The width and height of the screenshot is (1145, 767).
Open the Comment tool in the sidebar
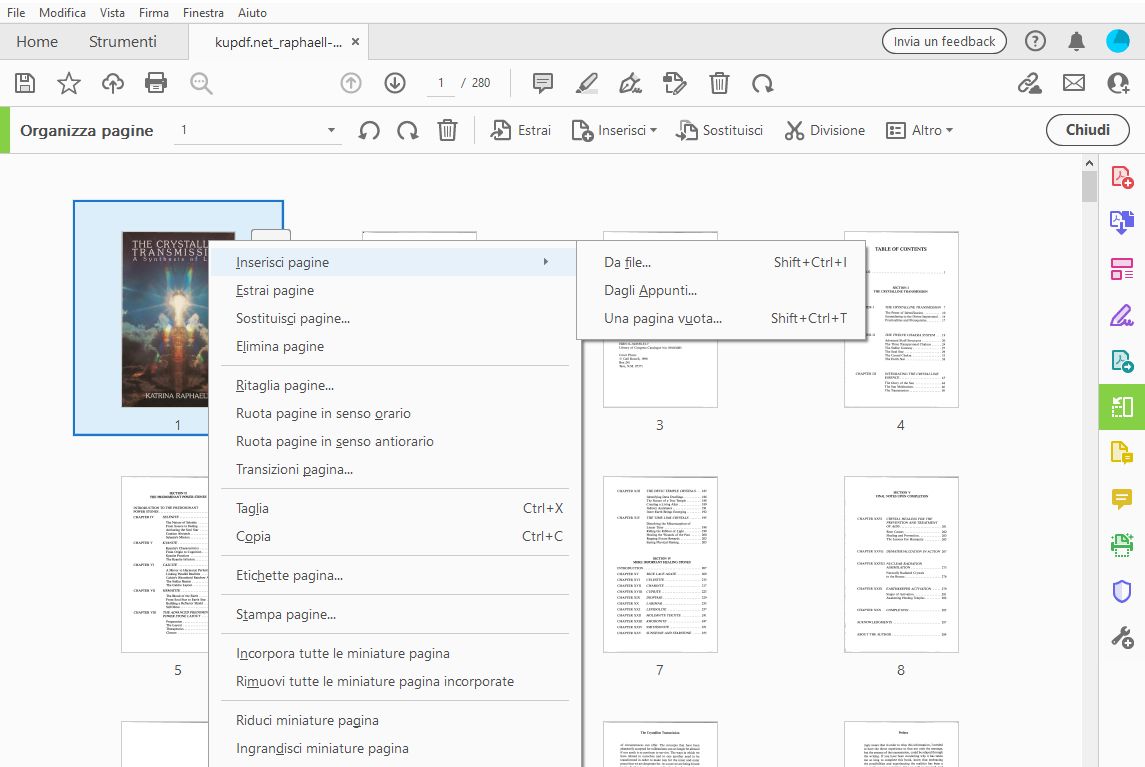(1121, 495)
